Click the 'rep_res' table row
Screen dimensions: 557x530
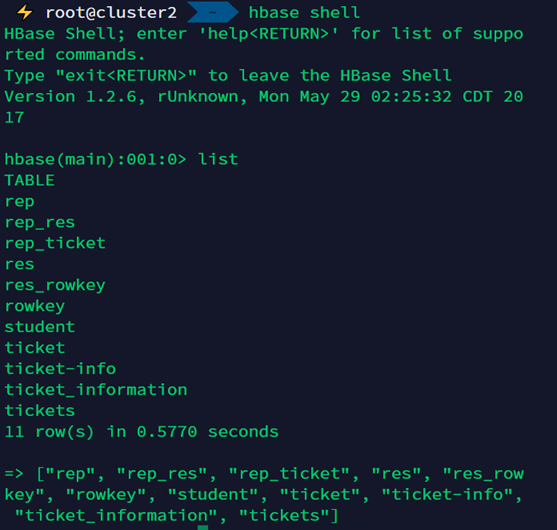pos(40,223)
